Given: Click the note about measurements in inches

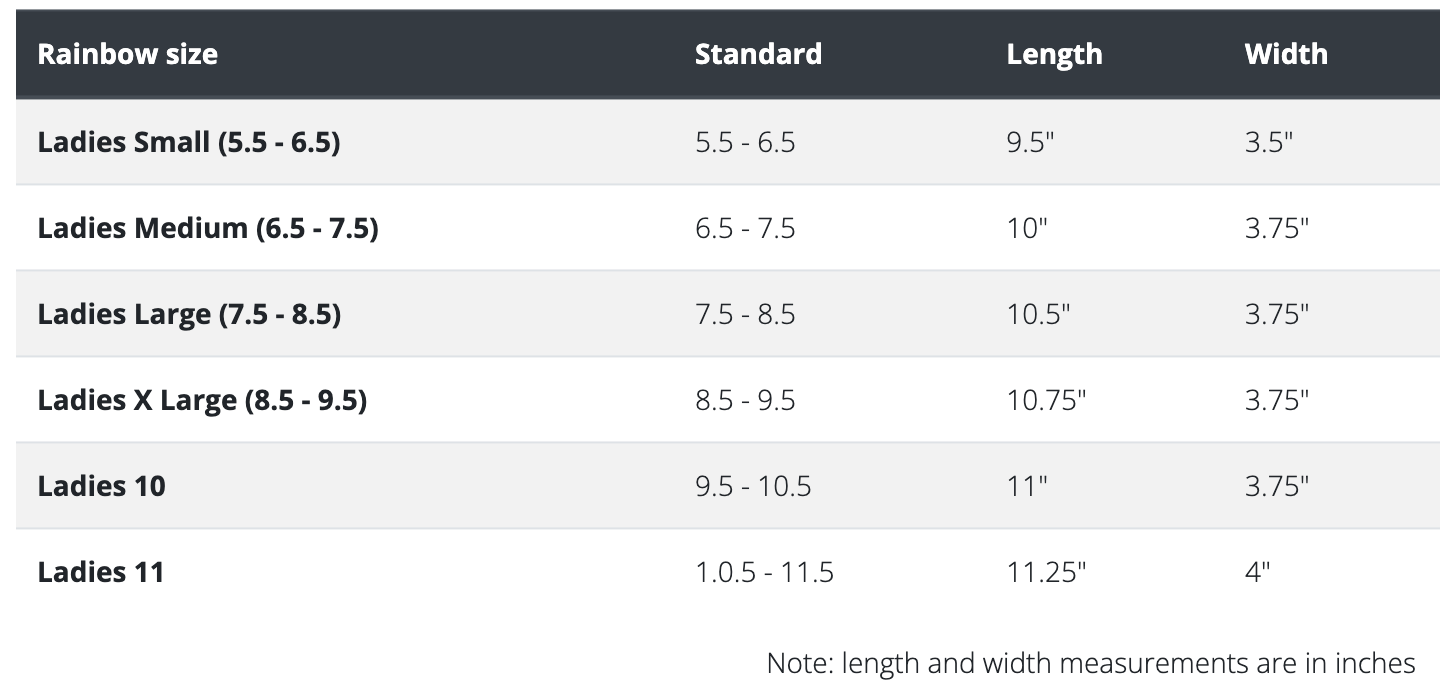Looking at the screenshot, I should tap(1091, 663).
